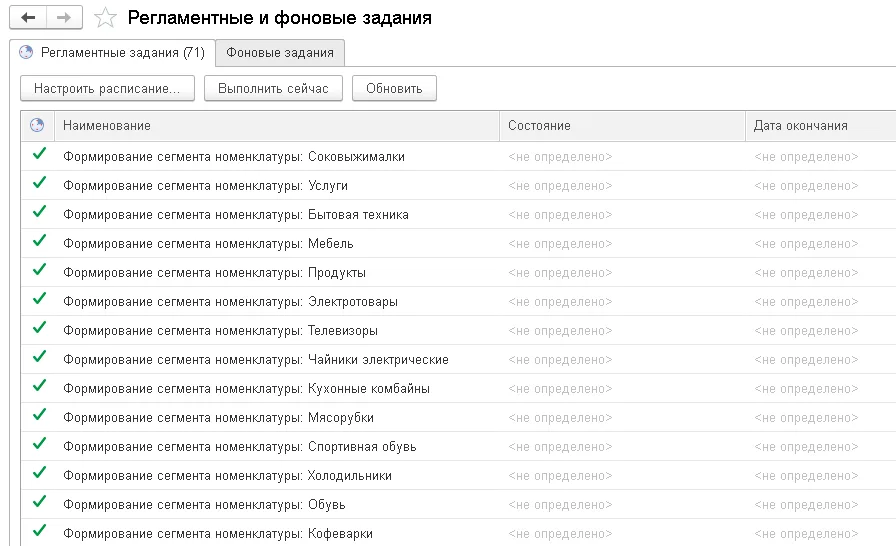Click green checkmark in Услуги row
This screenshot has width=896, height=546.
pos(39,183)
